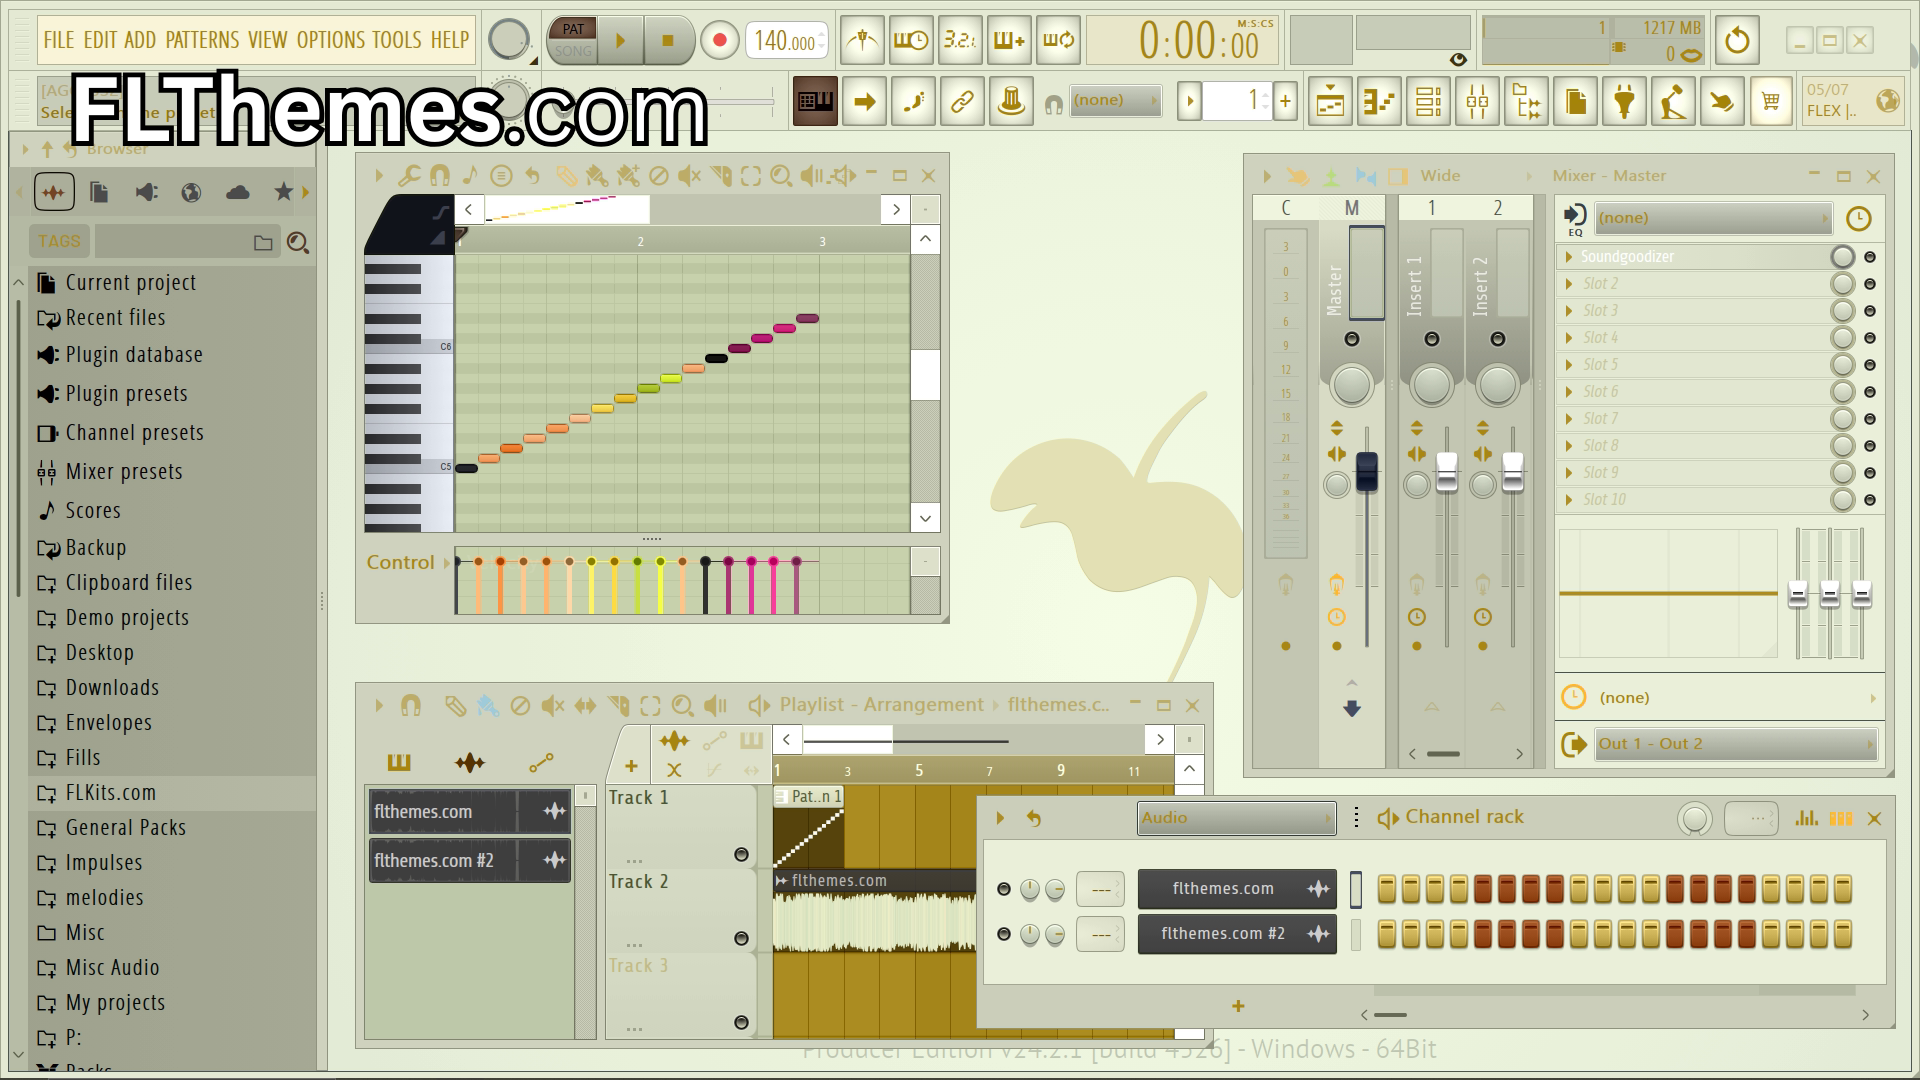Screen dimensions: 1920x1080
Task: Open the Channel rack Audio filter dropdown
Action: click(x=1236, y=818)
